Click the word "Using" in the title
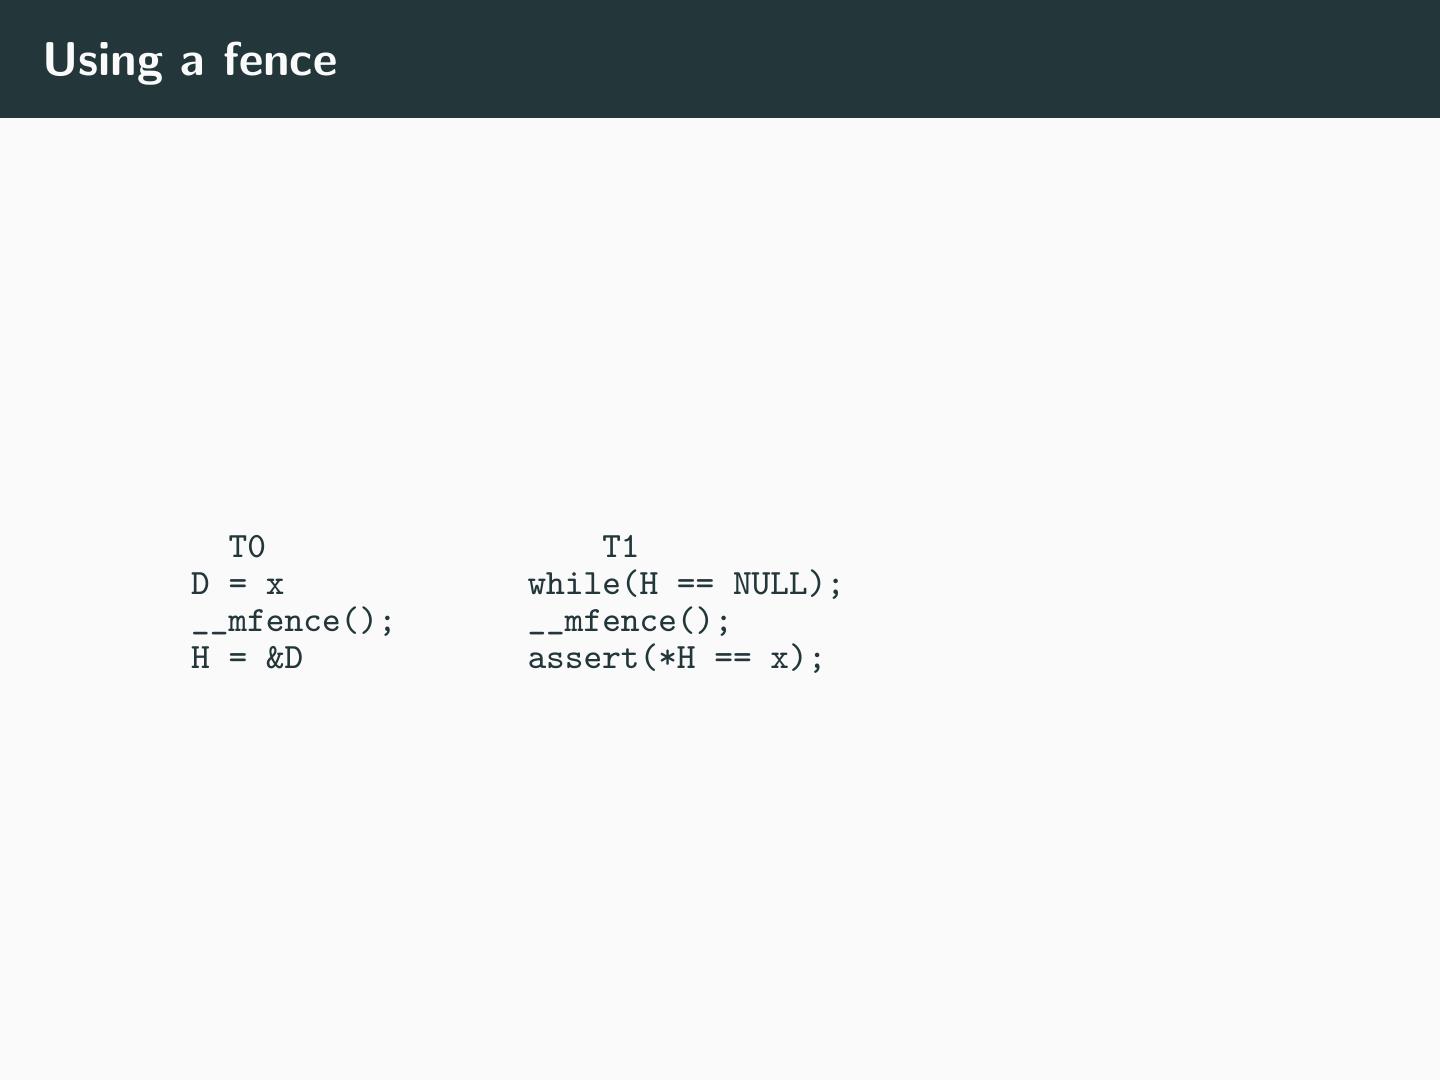Image resolution: width=1440 pixels, height=1080 pixels. [x=102, y=60]
